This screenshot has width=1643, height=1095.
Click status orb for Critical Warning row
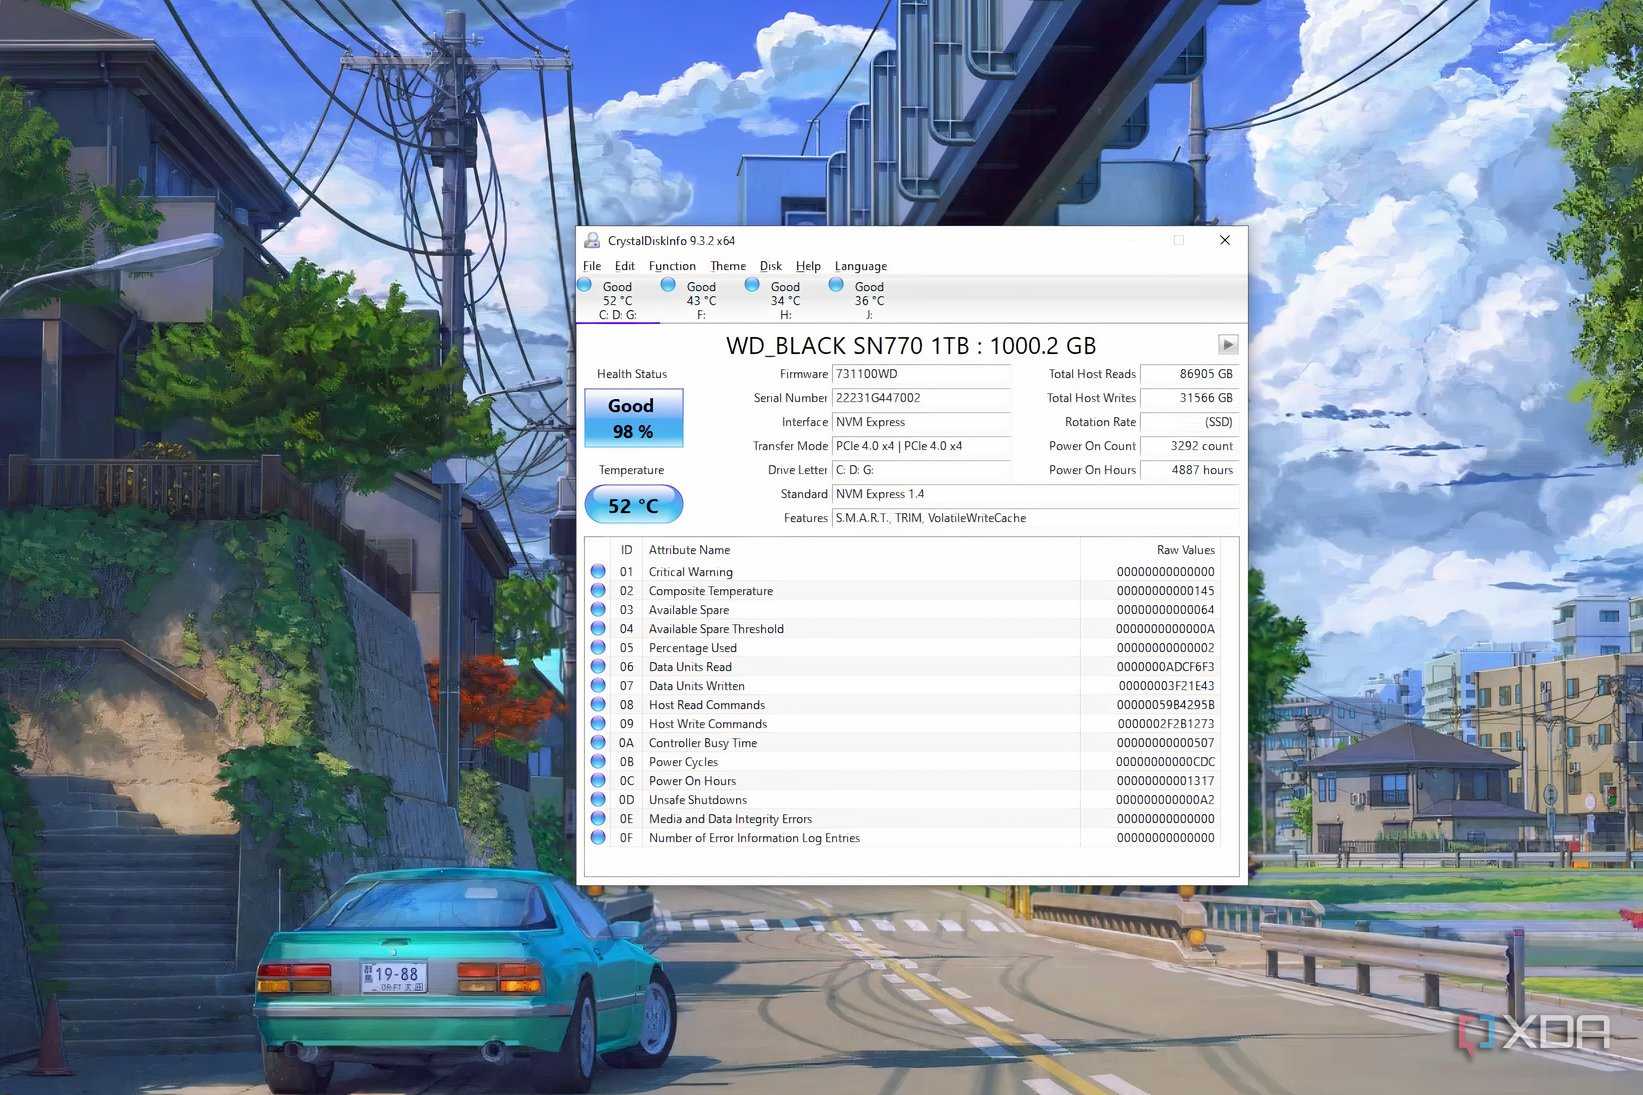tap(598, 571)
